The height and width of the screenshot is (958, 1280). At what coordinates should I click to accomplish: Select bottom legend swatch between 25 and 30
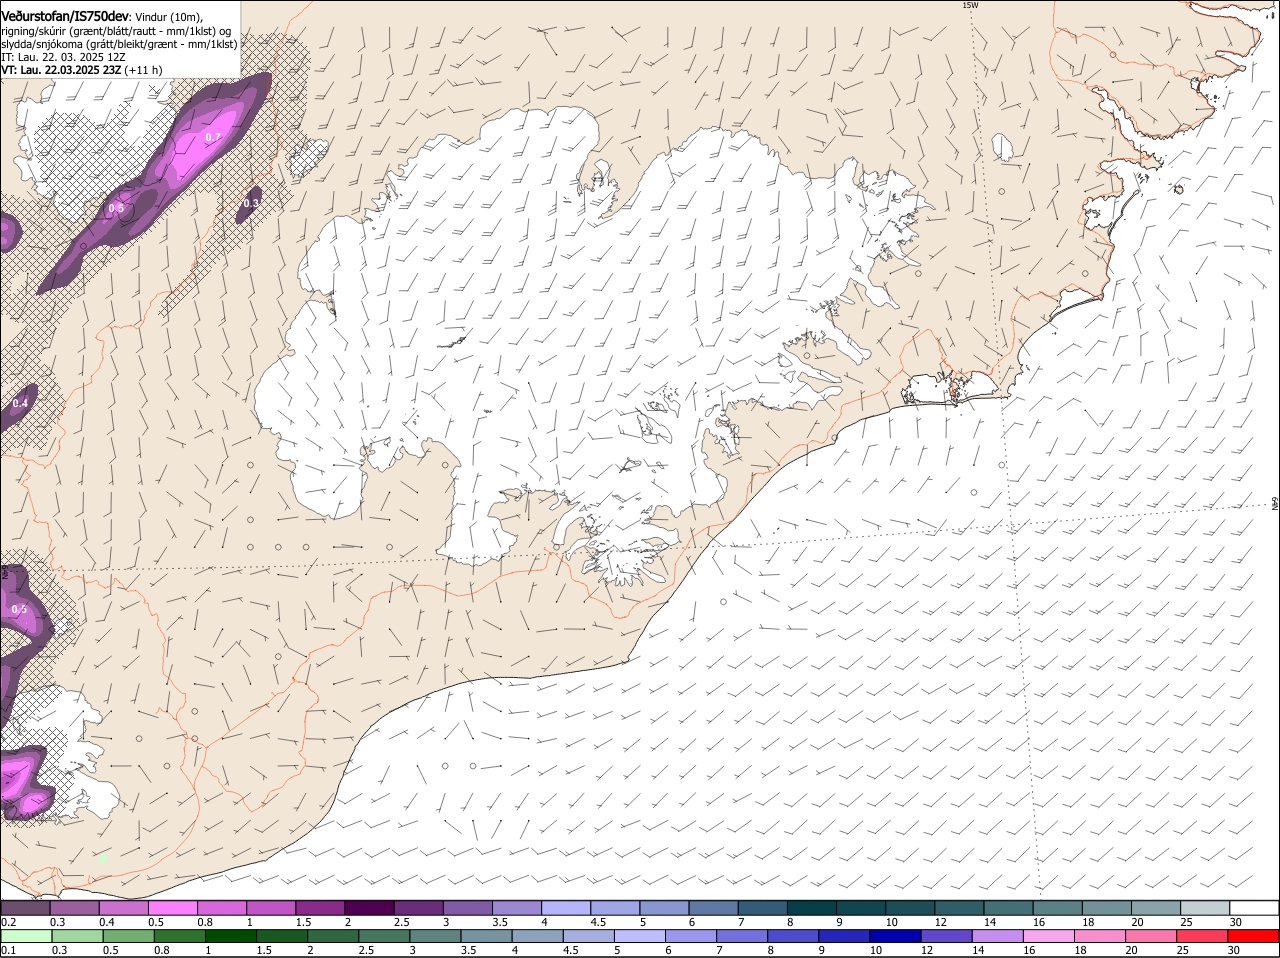coord(1202,936)
